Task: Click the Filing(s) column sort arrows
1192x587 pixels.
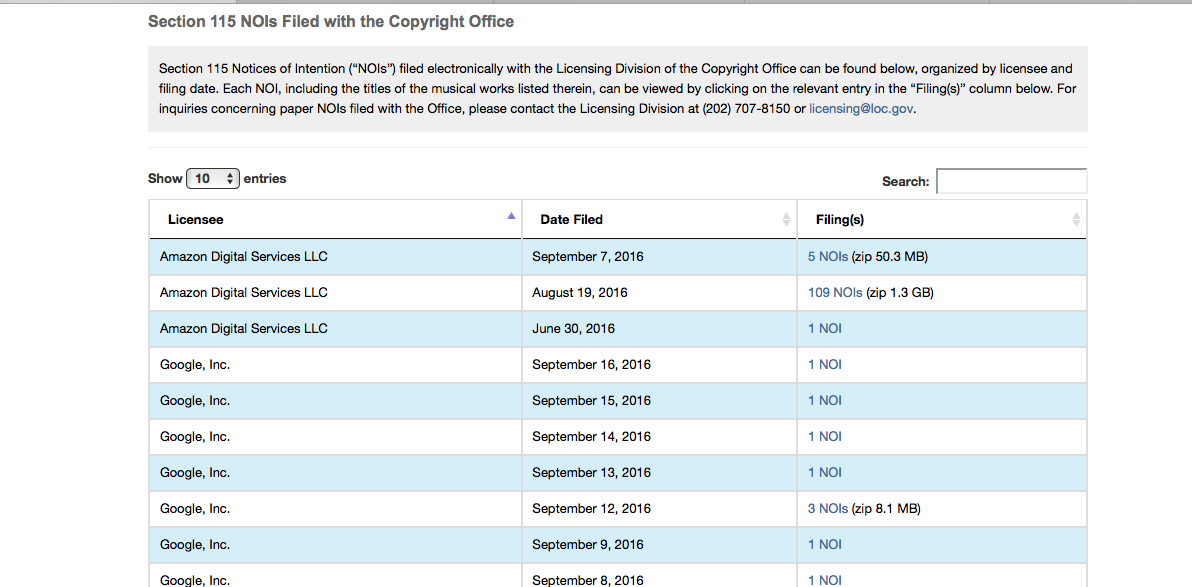Action: 1076,219
